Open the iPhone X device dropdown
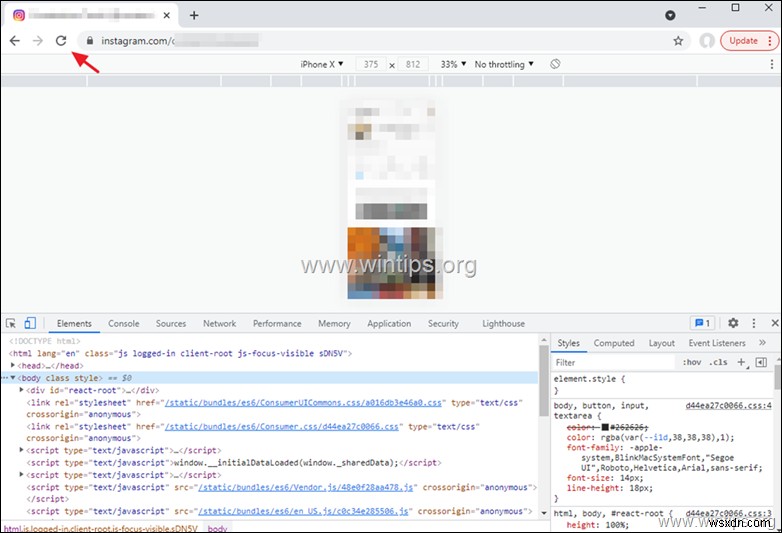This screenshot has height=533, width=782. point(322,64)
